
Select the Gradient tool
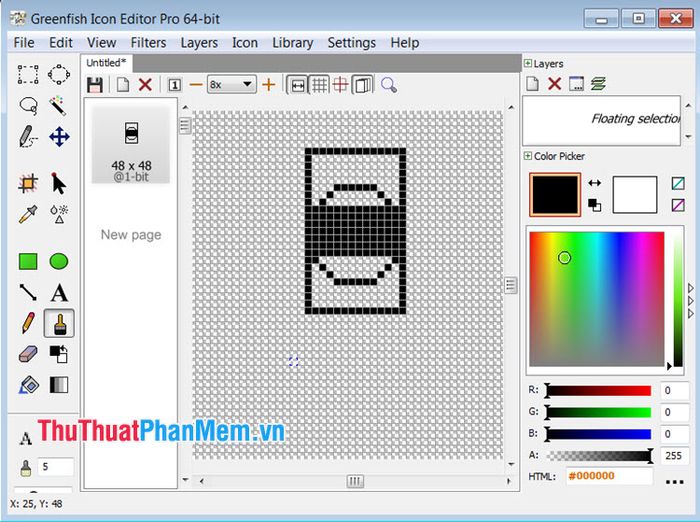[59, 385]
